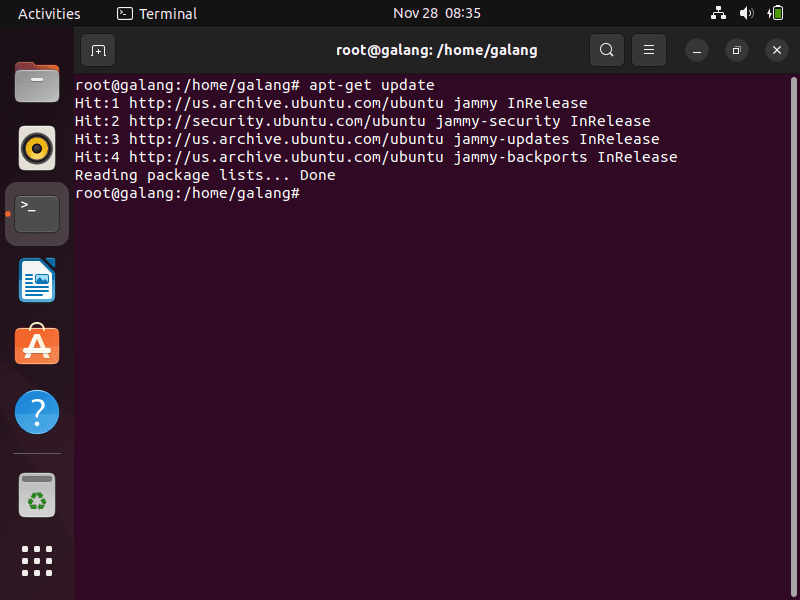Click the Hit:4 jammy-backports InRelease line
Image resolution: width=800 pixels, height=600 pixels.
click(376, 157)
